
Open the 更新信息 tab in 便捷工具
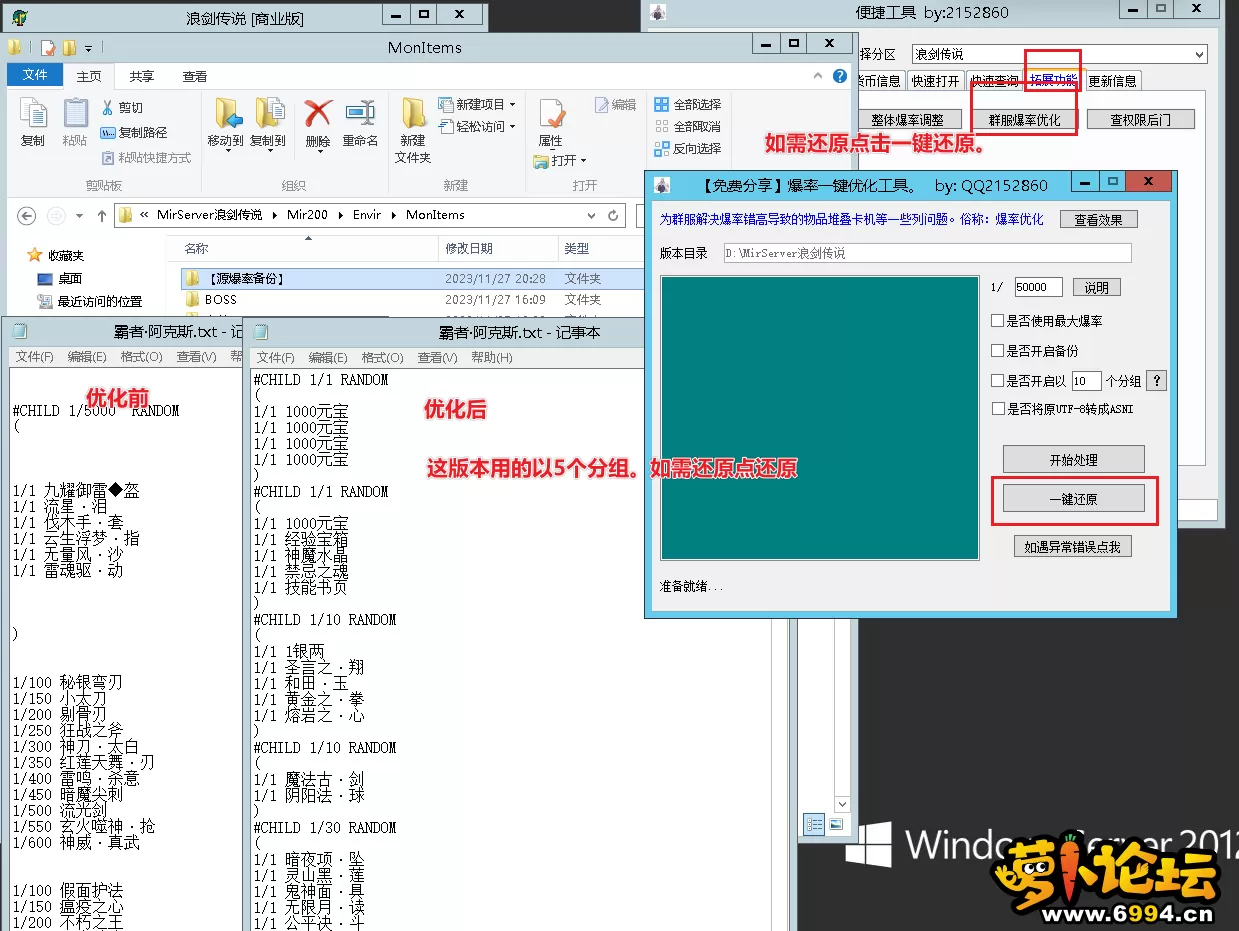point(1112,81)
